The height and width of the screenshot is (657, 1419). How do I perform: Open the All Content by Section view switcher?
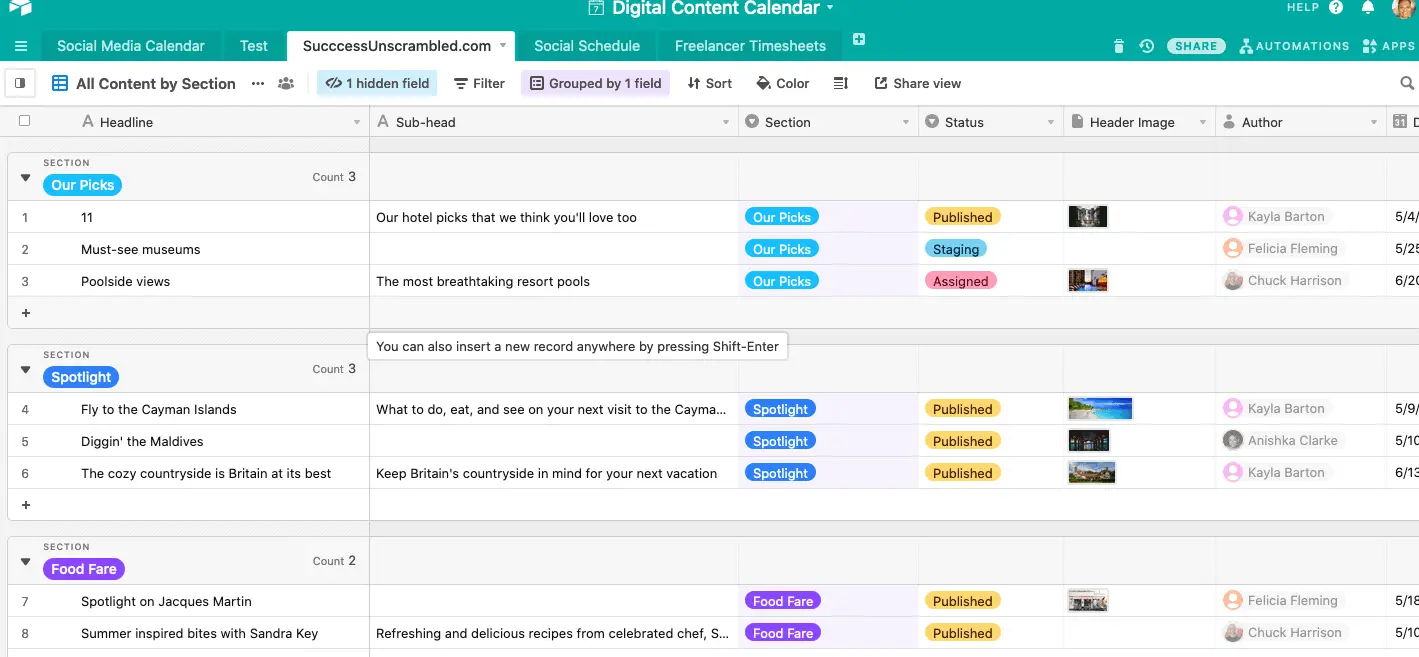click(144, 84)
